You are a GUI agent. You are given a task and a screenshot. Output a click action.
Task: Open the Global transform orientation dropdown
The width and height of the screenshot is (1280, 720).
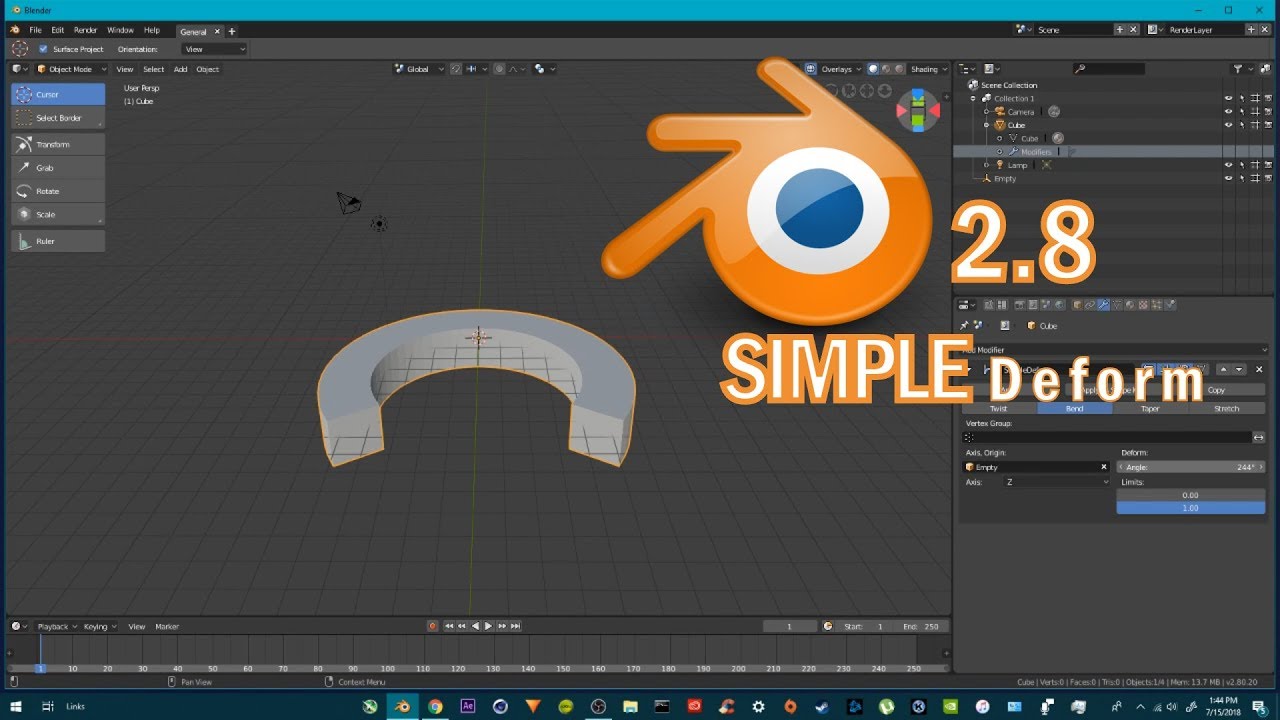pyautogui.click(x=419, y=69)
